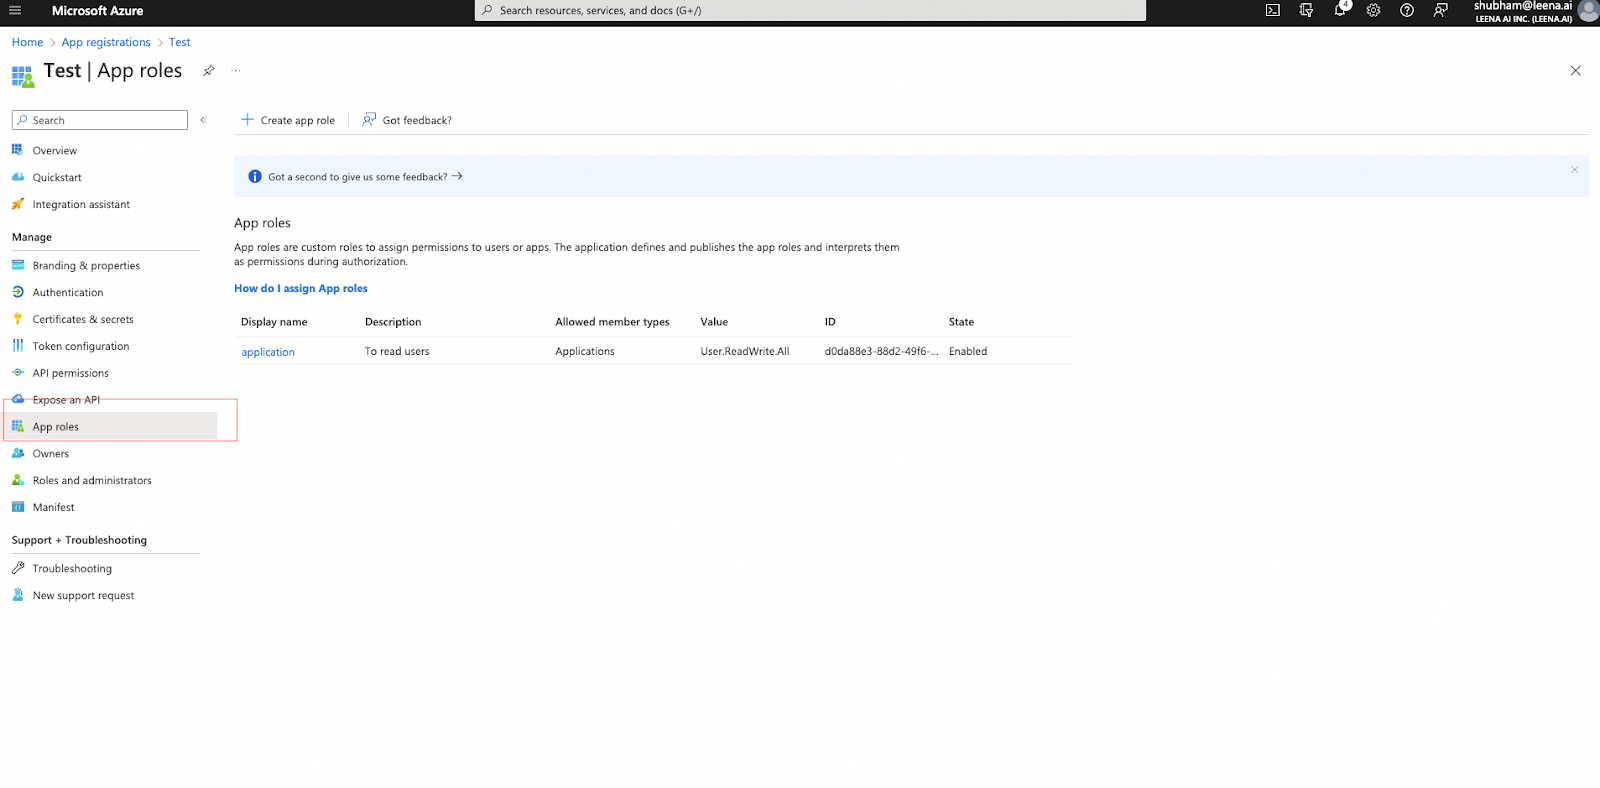Click Microsoft Azure logo text

[x=97, y=11]
